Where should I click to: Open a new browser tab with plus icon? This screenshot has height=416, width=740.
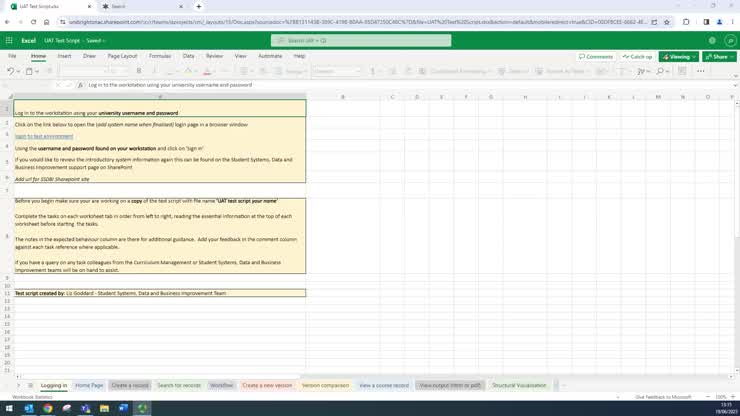198,6
